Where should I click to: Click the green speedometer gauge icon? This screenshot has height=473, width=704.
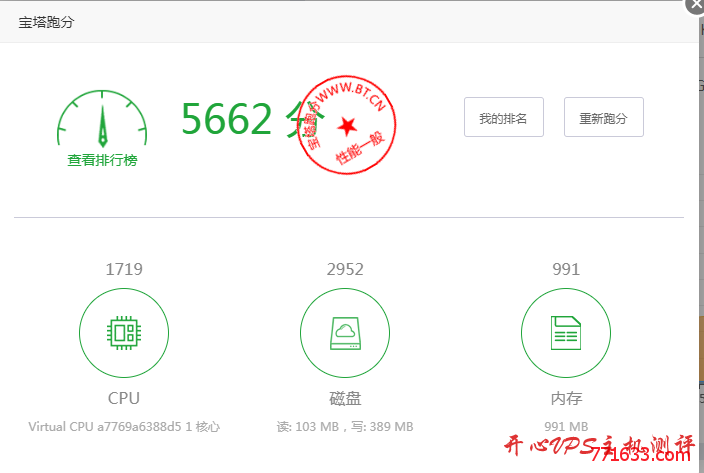pos(102,122)
